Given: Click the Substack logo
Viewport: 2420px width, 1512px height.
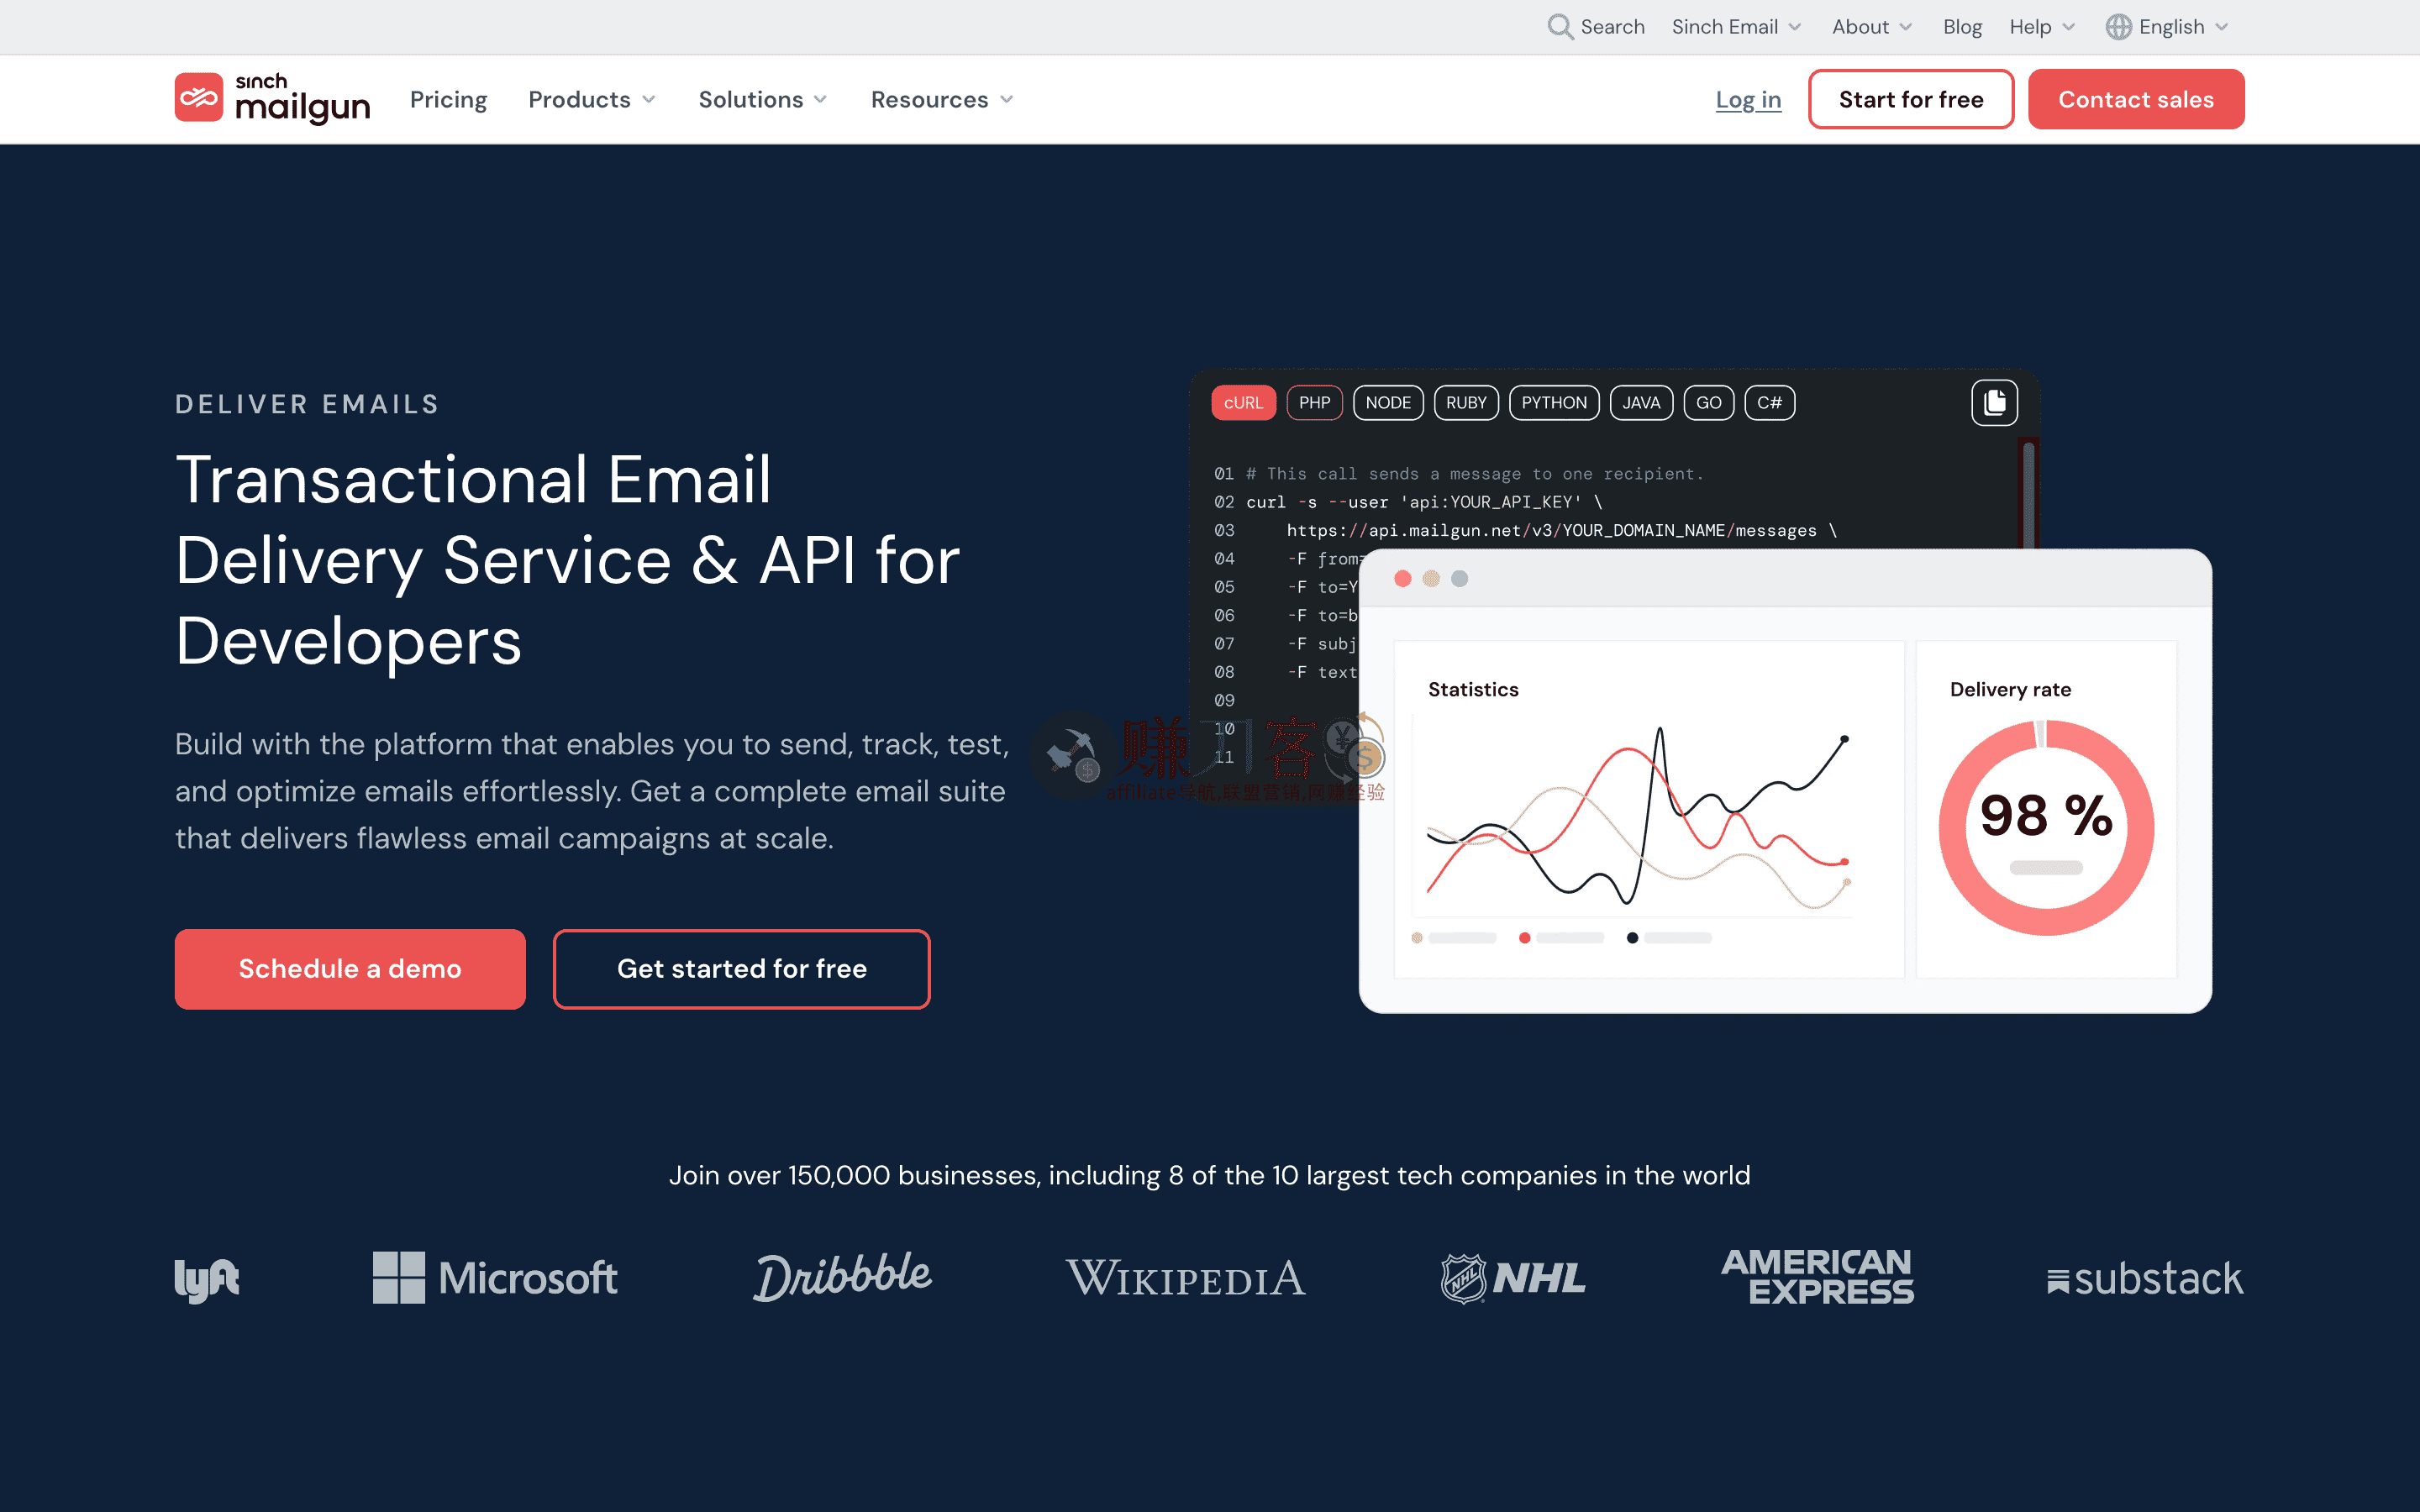Looking at the screenshot, I should pyautogui.click(x=2144, y=1279).
